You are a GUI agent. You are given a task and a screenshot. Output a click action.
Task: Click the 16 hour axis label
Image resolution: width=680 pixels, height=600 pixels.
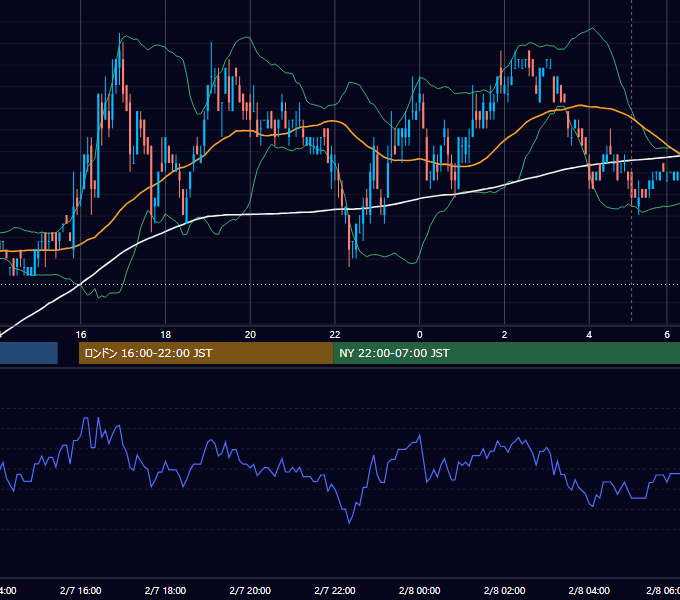point(81,335)
